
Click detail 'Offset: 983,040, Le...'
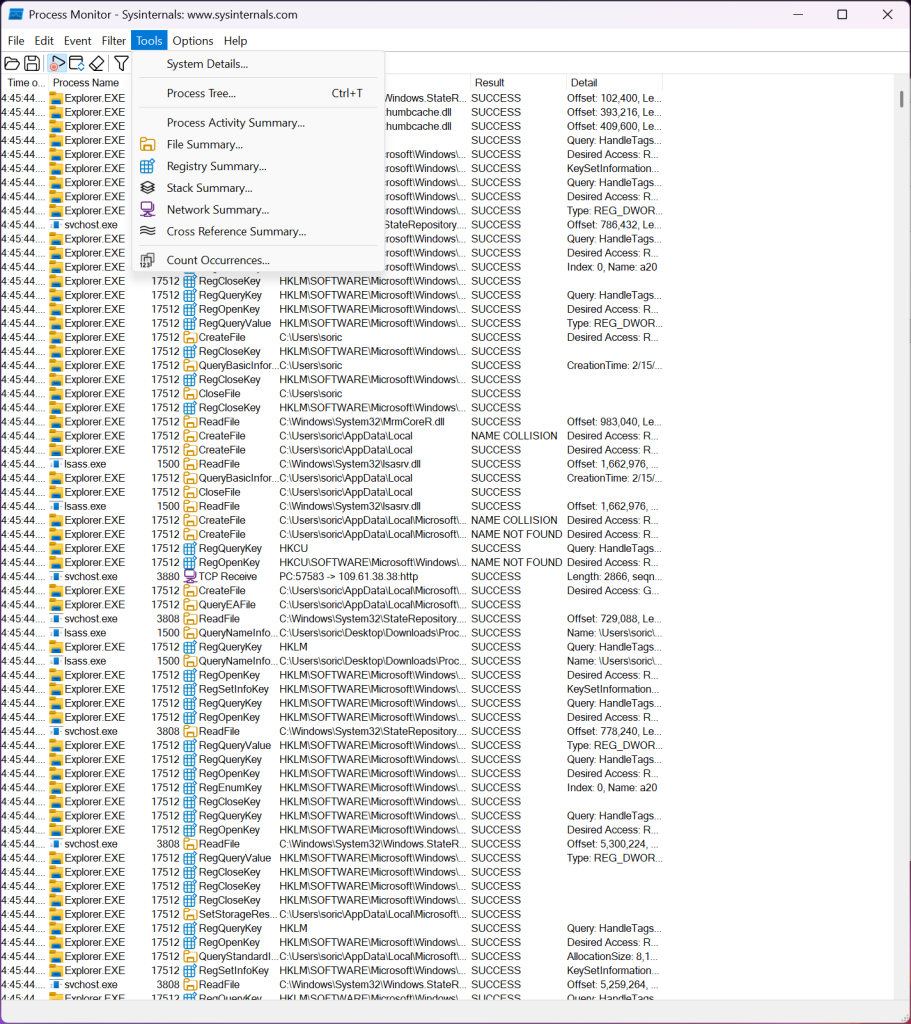tap(614, 422)
